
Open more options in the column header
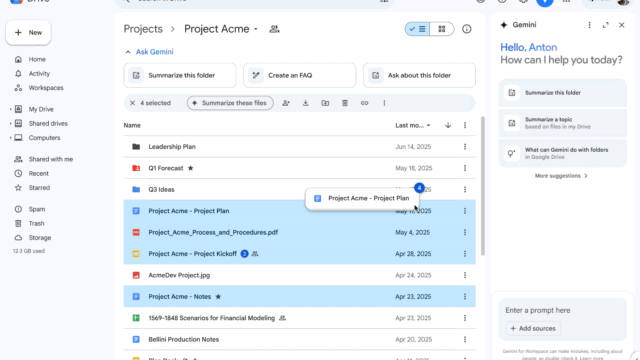pos(465,126)
